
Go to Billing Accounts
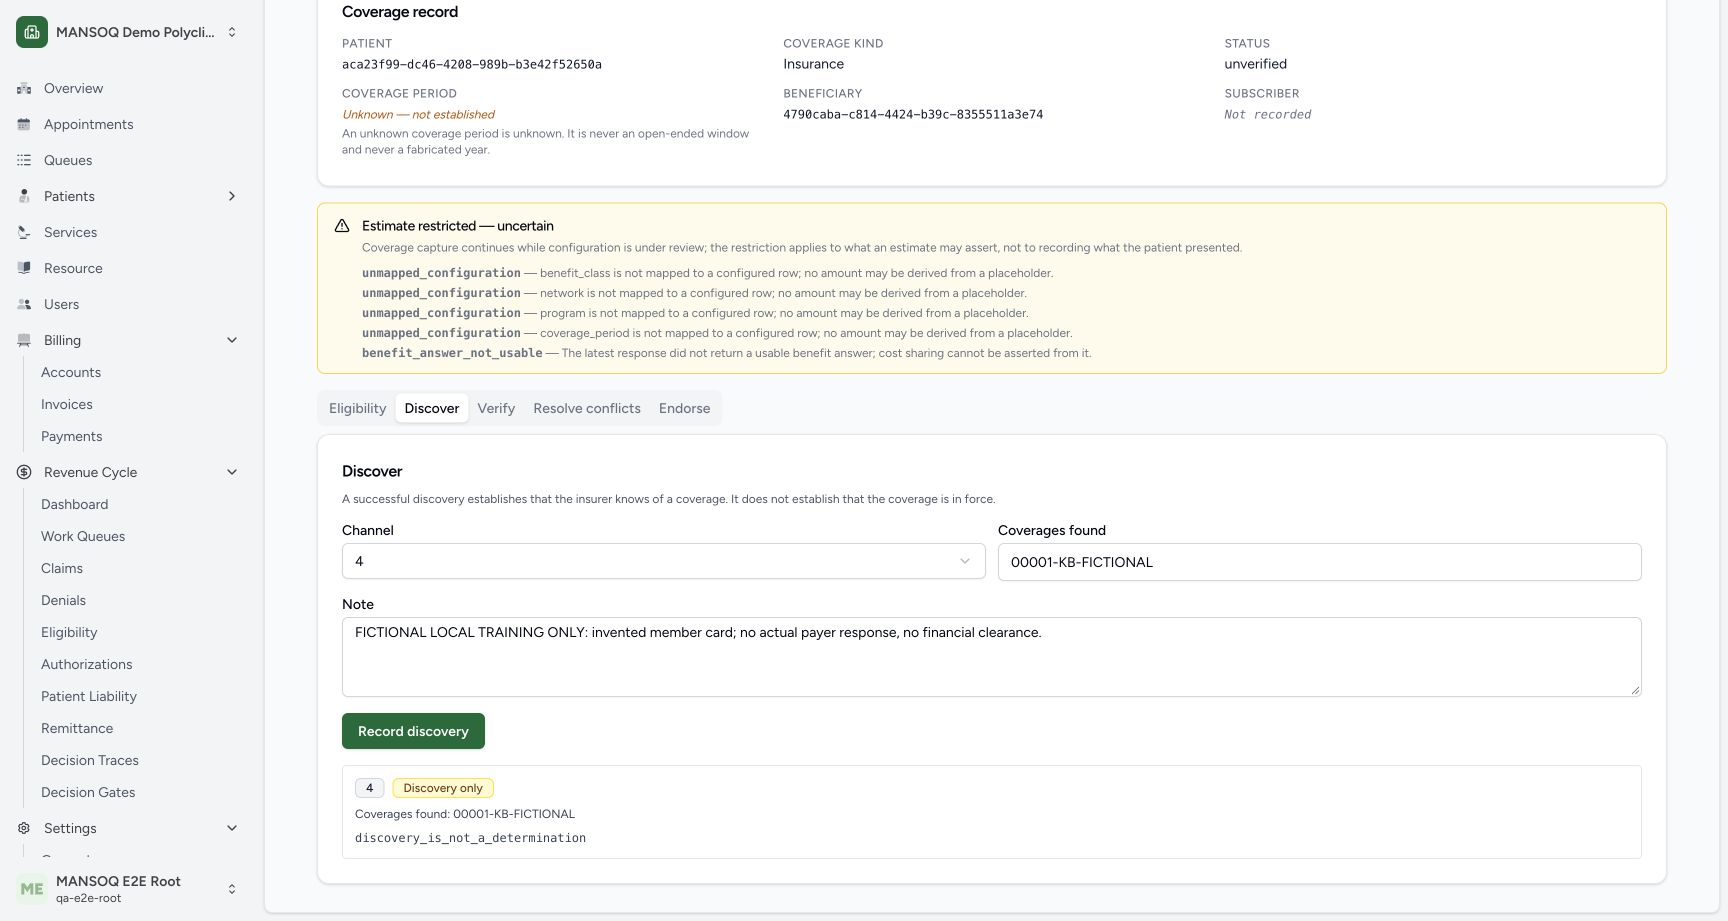(x=71, y=372)
